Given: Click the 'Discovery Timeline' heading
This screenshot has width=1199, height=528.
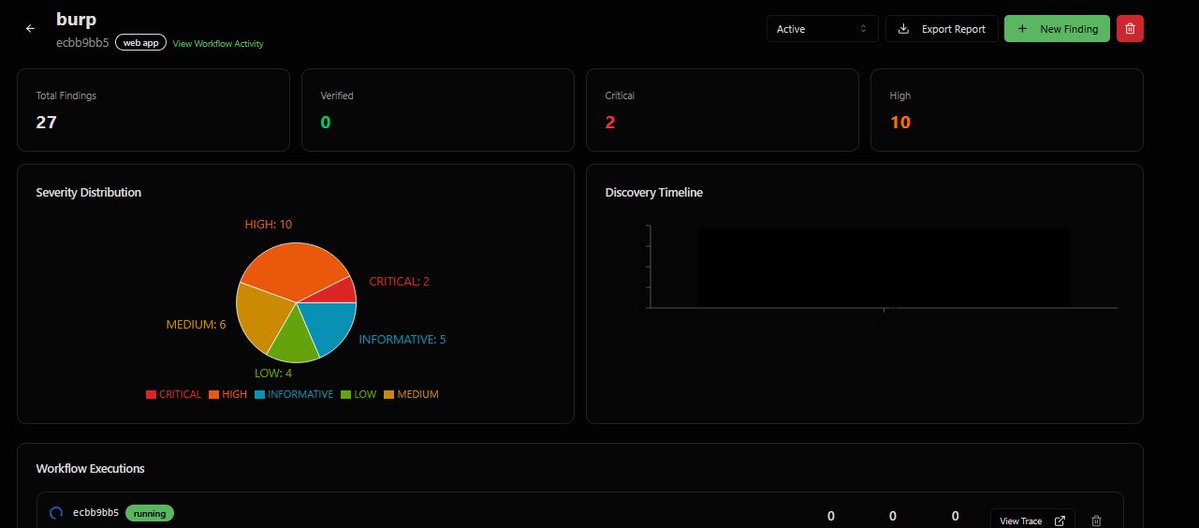Looking at the screenshot, I should [x=654, y=192].
